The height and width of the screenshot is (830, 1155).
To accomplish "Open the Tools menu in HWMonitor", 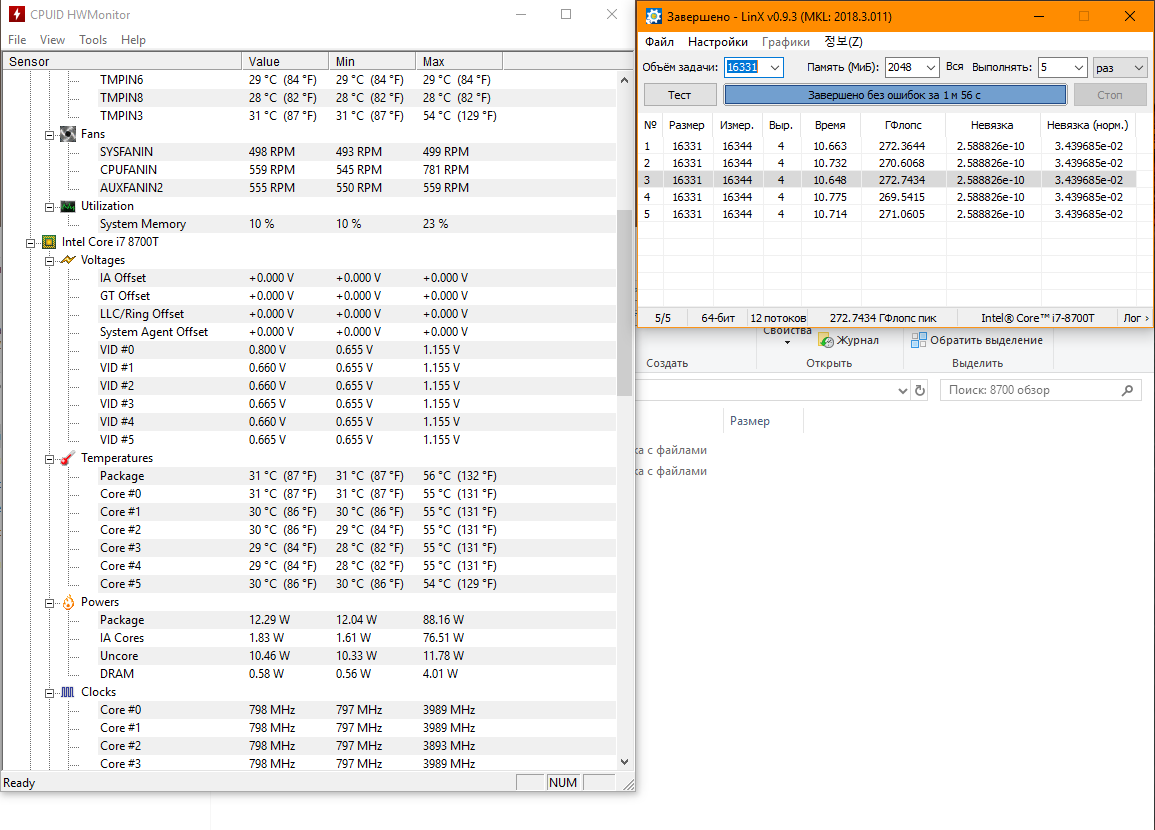I will point(93,40).
